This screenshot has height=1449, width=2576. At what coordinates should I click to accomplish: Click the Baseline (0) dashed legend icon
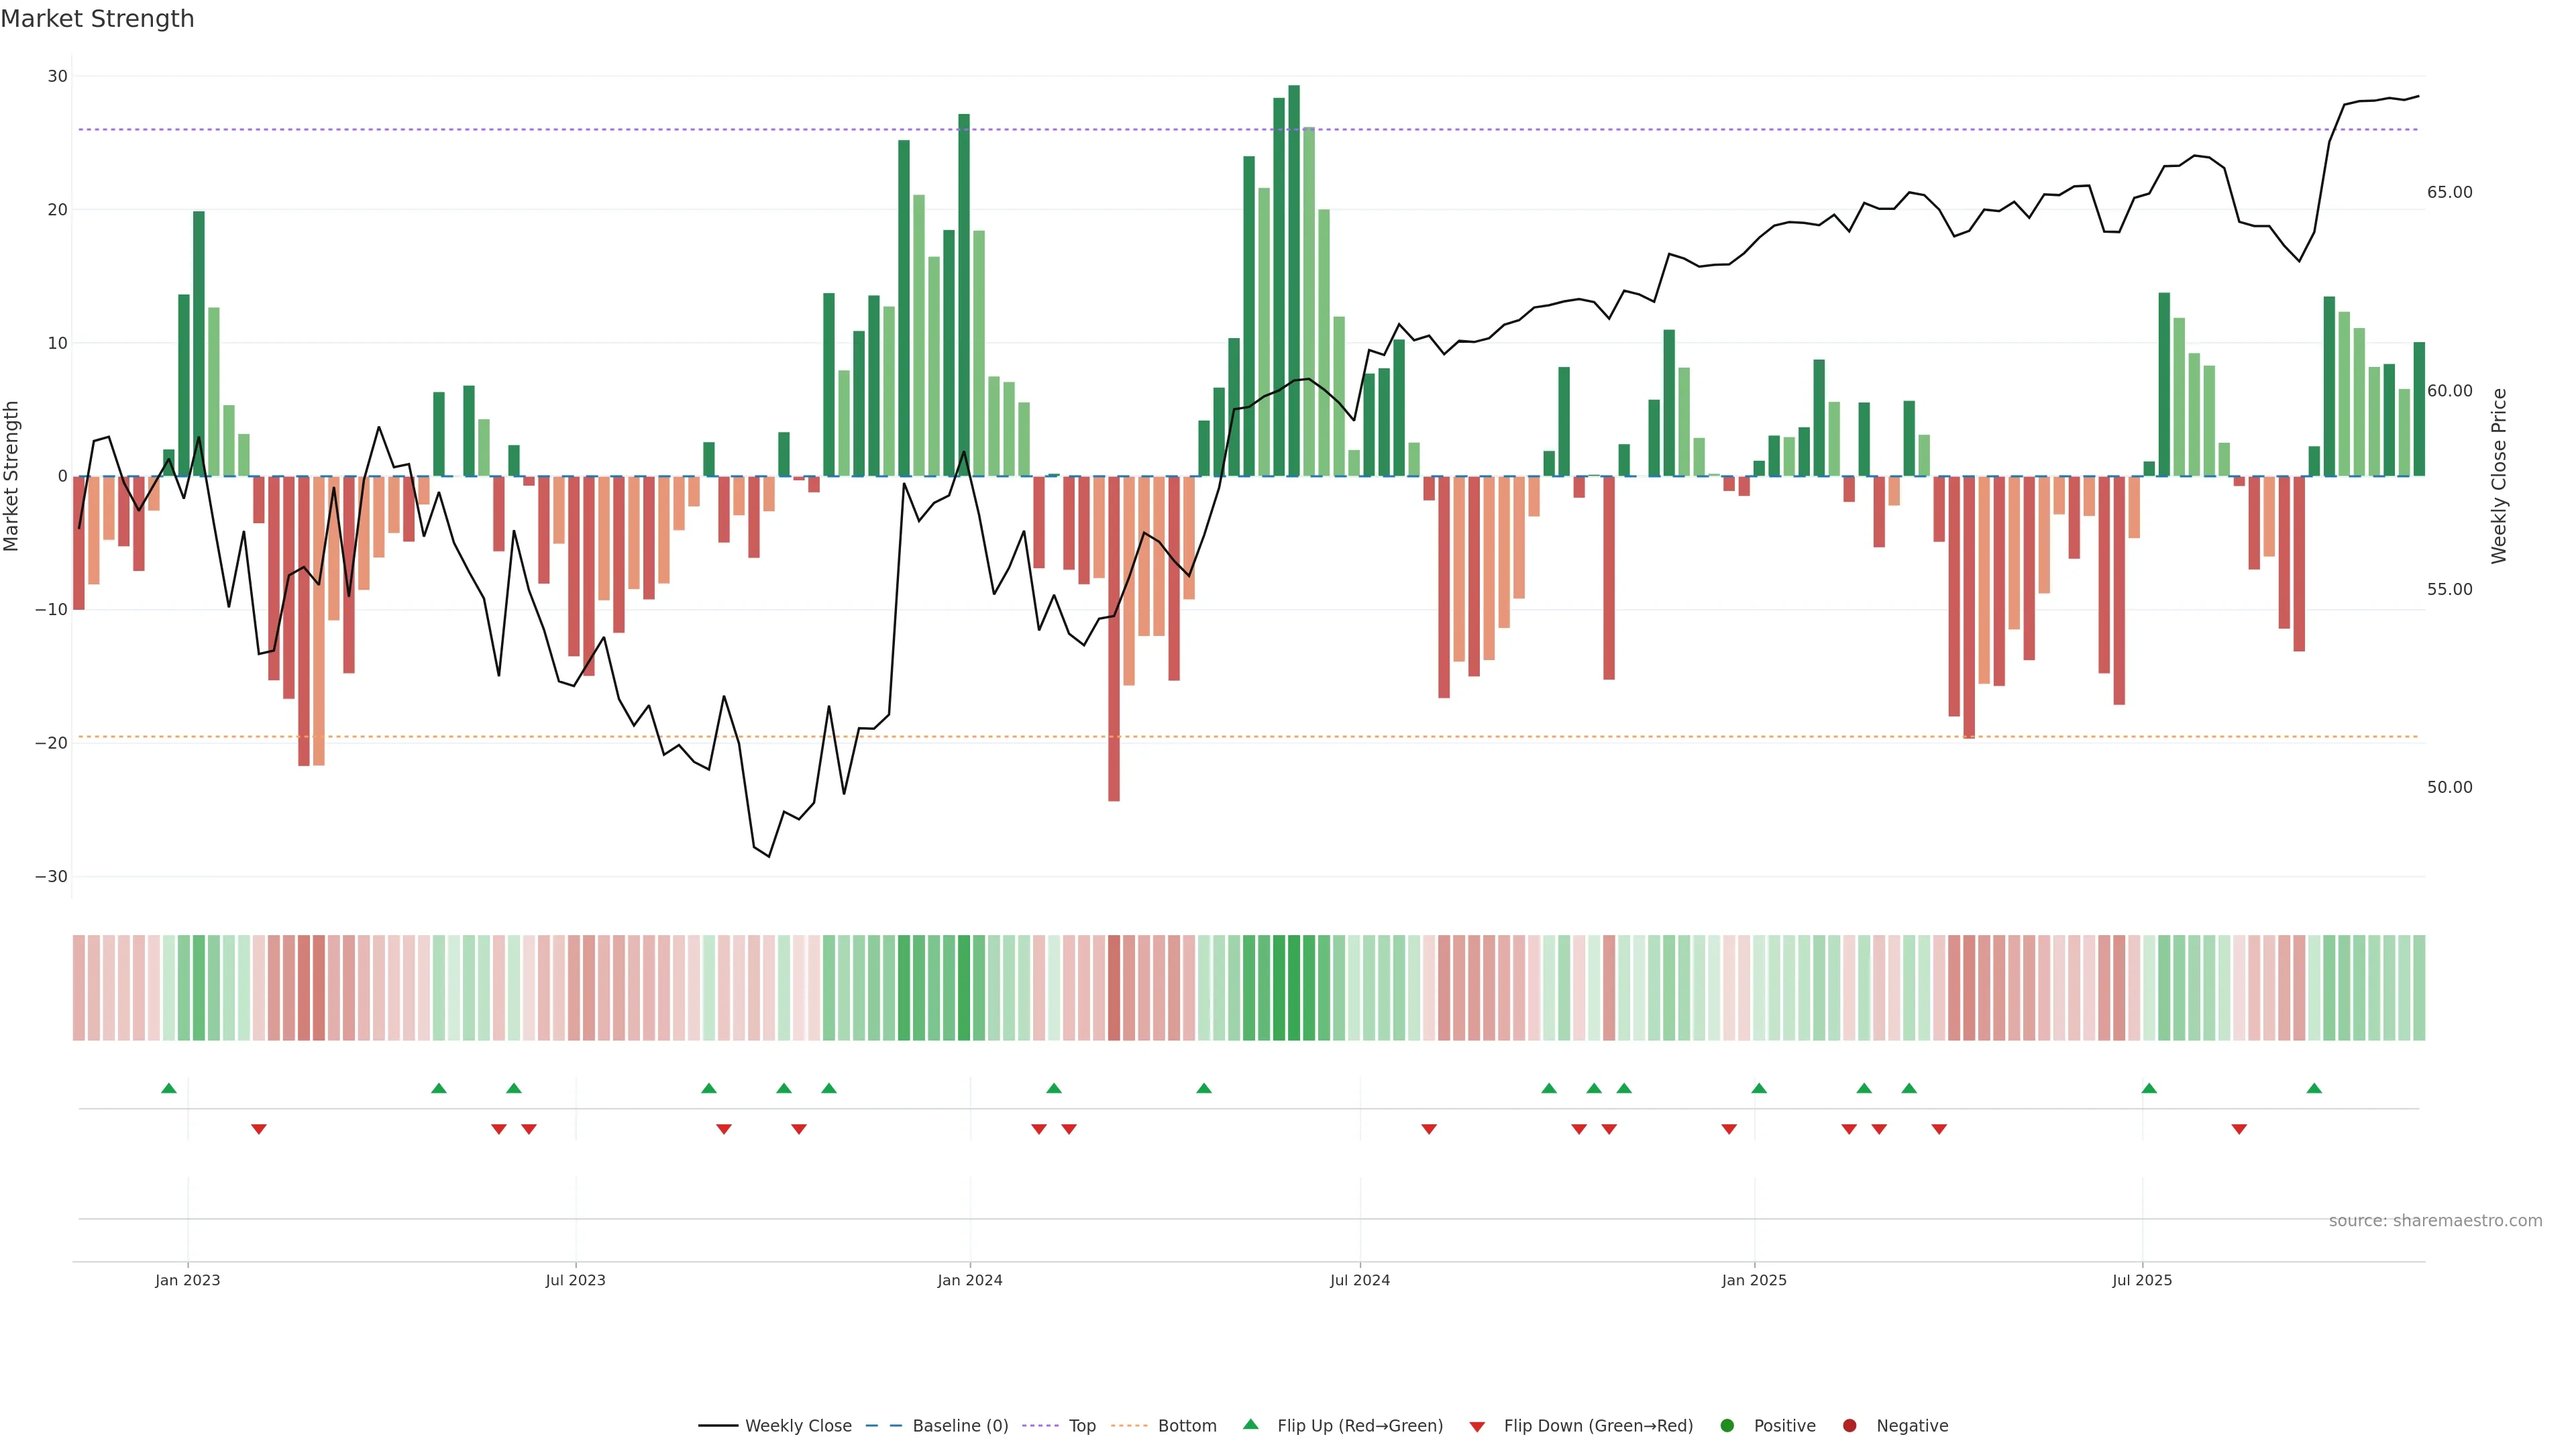pos(884,1425)
